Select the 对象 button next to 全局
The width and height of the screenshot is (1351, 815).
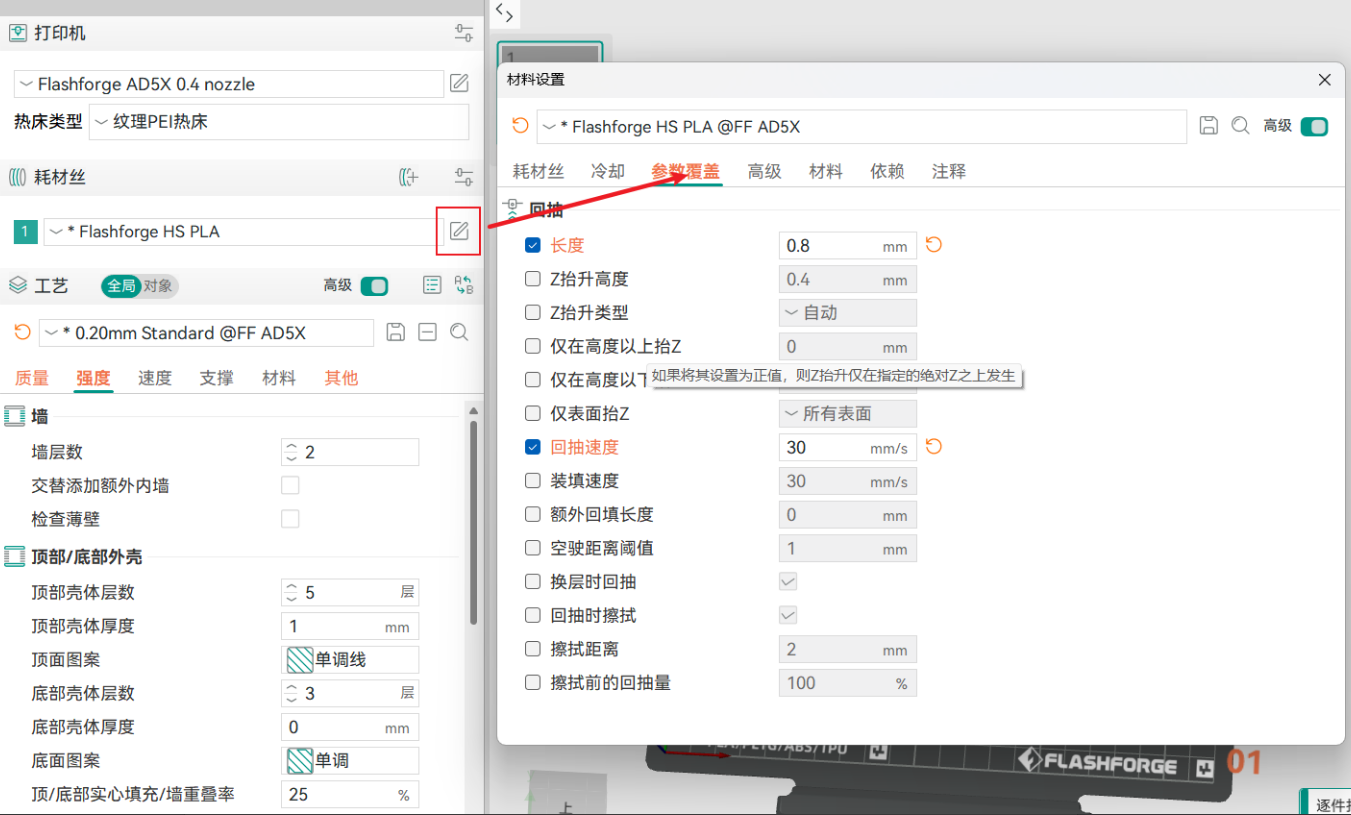tap(158, 286)
